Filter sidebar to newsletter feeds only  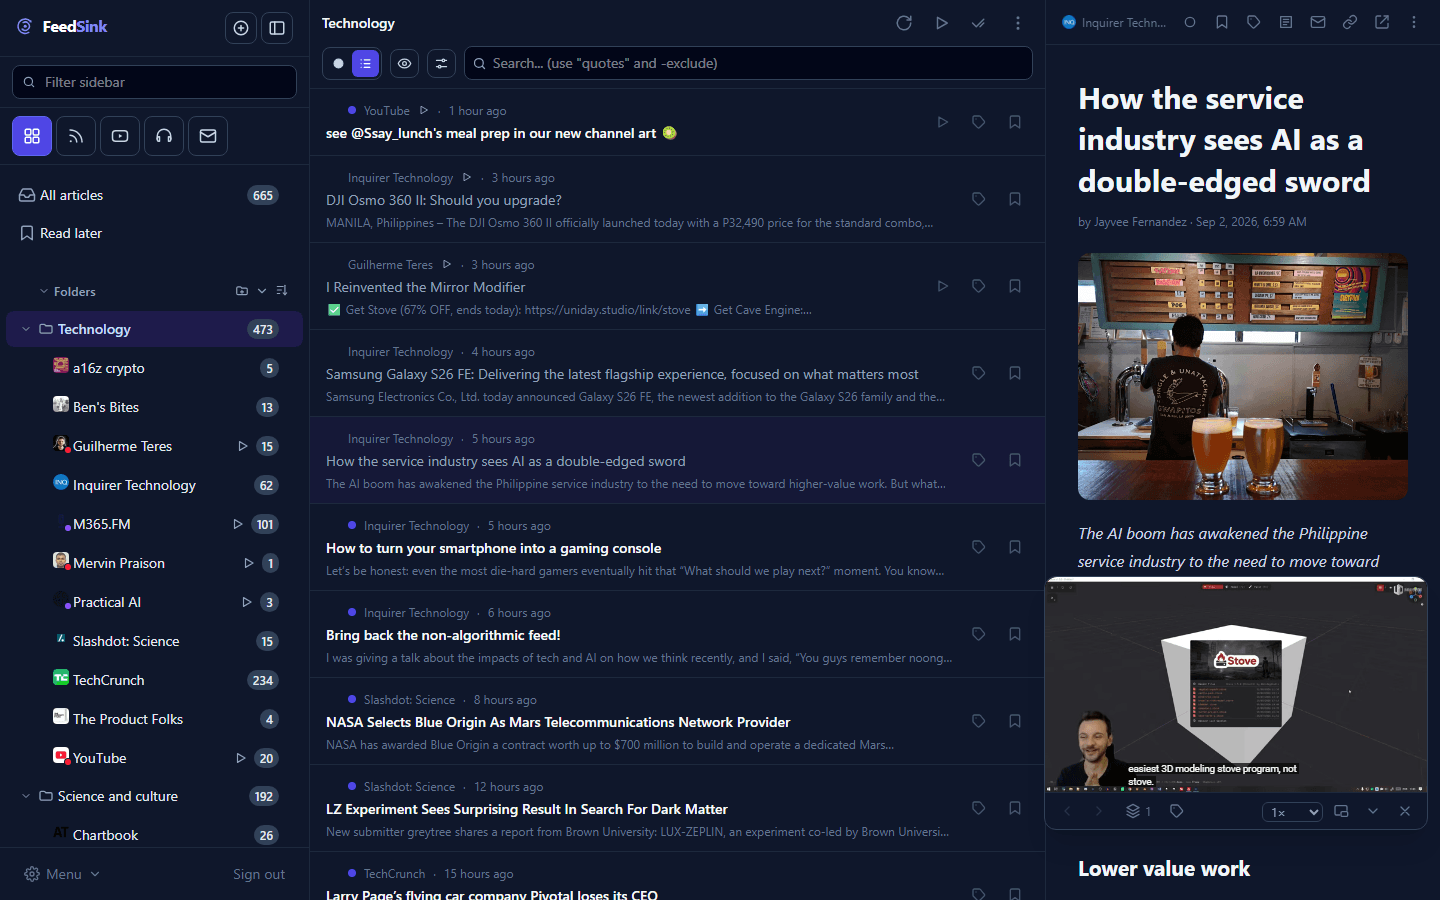(208, 136)
